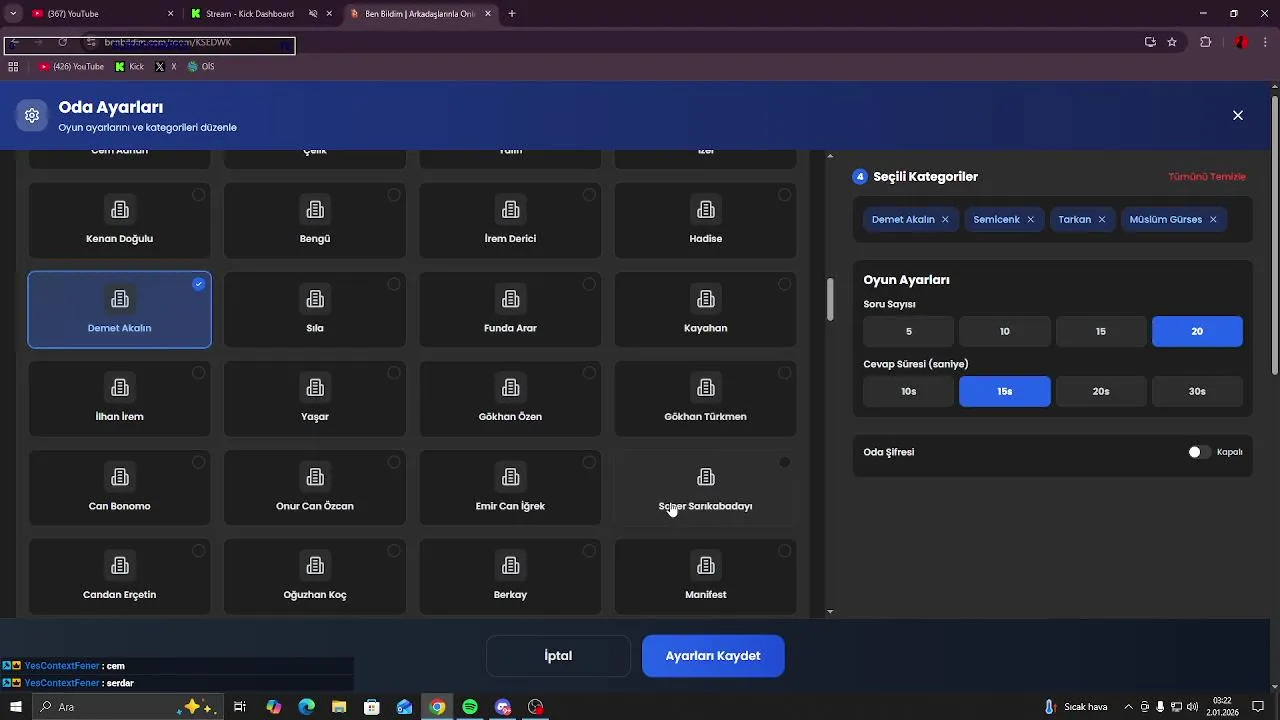Set answer time to 20s
The height and width of the screenshot is (720, 1280).
1101,391
